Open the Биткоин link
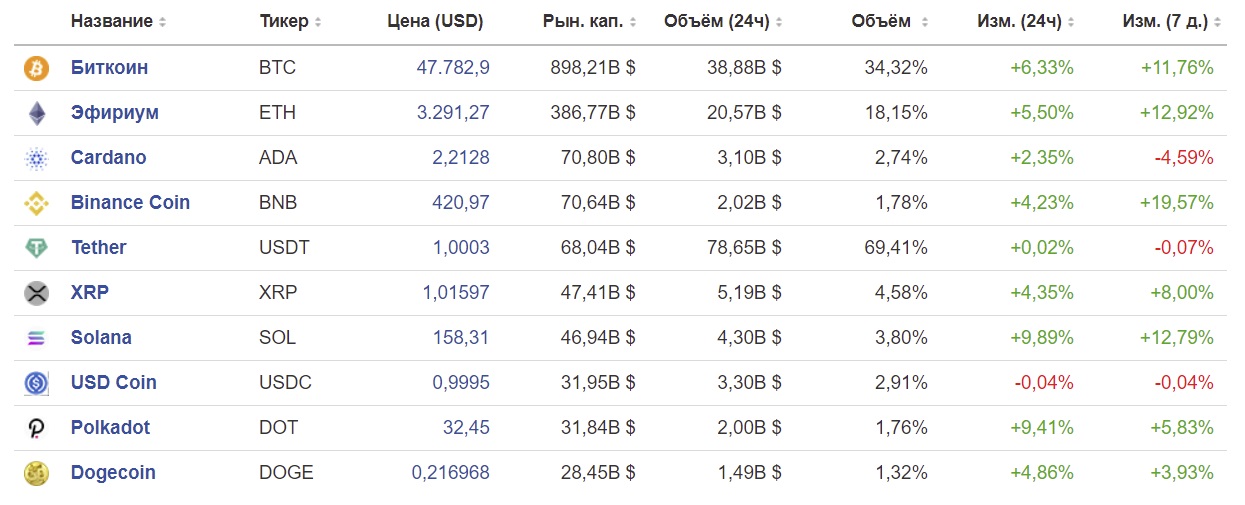Screen dimensions: 1245x505 109,68
